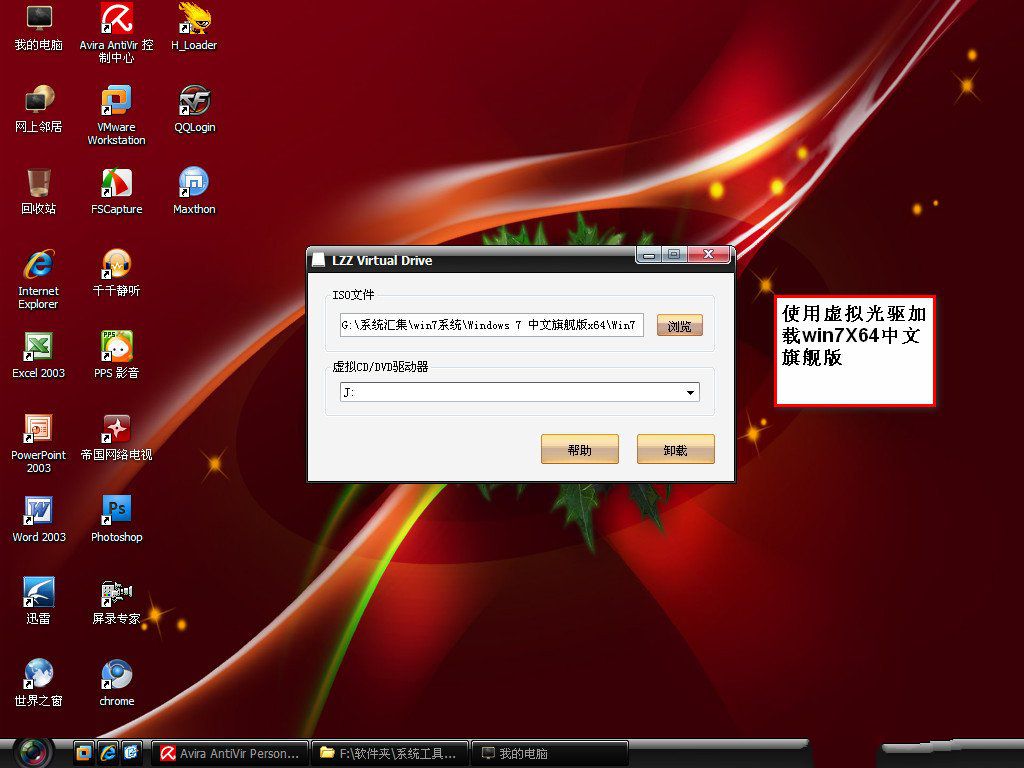Click the 浏览 browse button
The width and height of the screenshot is (1024, 768).
click(x=679, y=326)
